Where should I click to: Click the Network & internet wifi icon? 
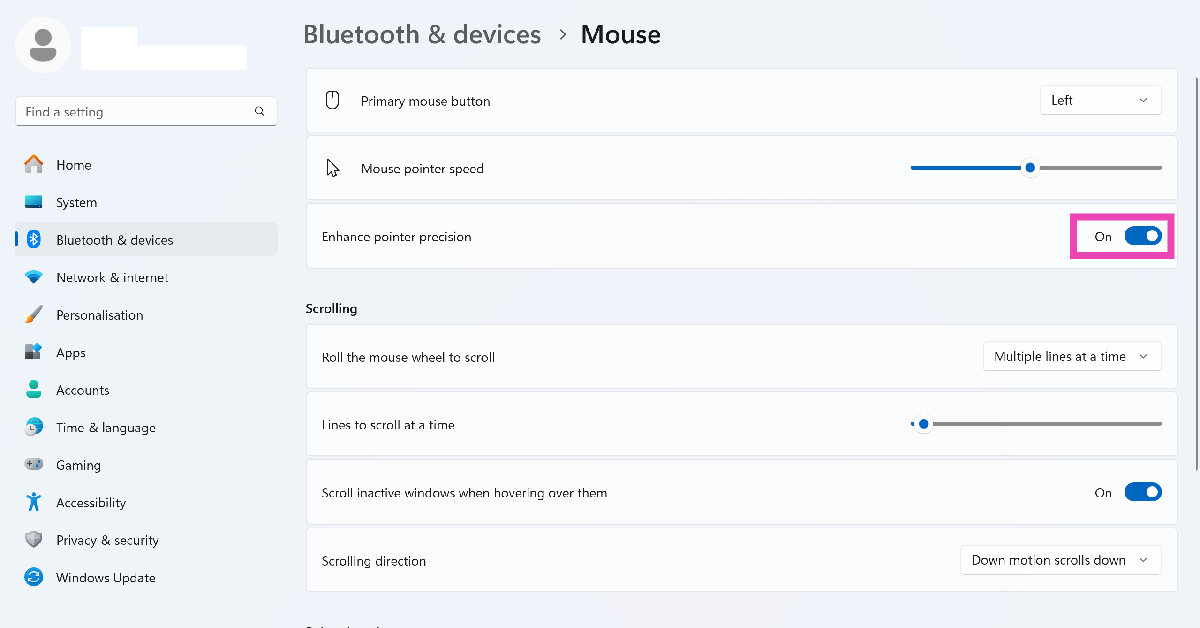pos(34,277)
